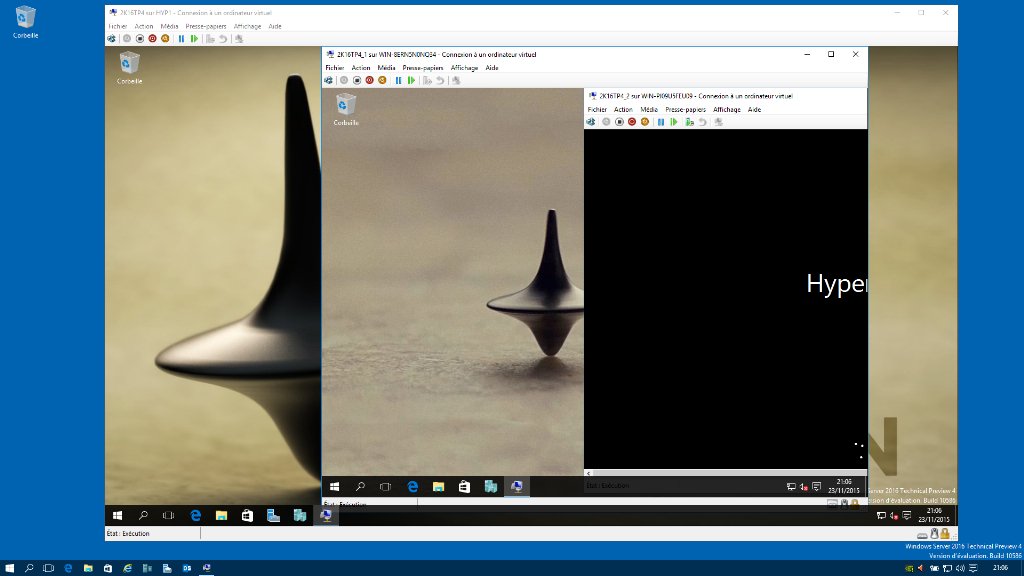This screenshot has width=1024, height=576.
Task: Click 2K16TP4_2 horizontal scrollbar track
Action: [x=729, y=473]
